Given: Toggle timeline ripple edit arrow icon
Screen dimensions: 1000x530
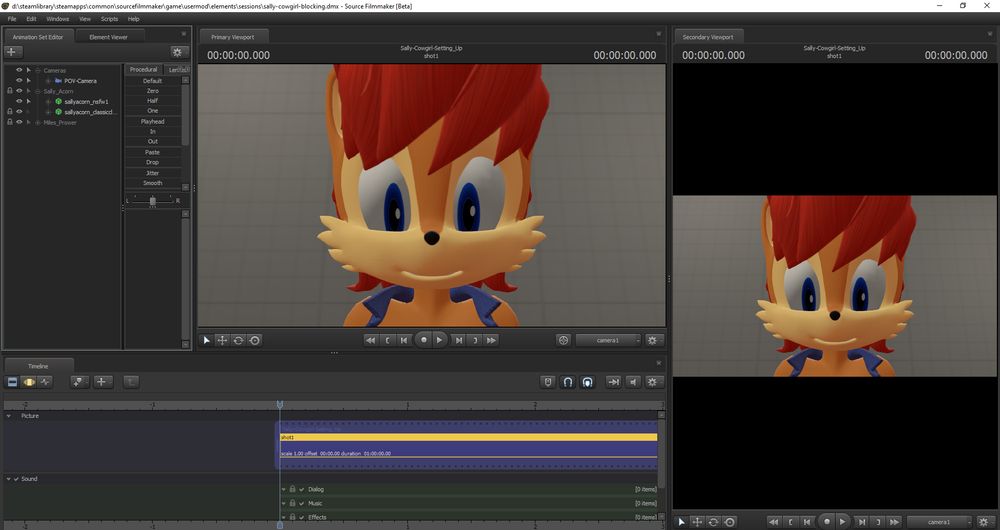Looking at the screenshot, I should coord(613,382).
